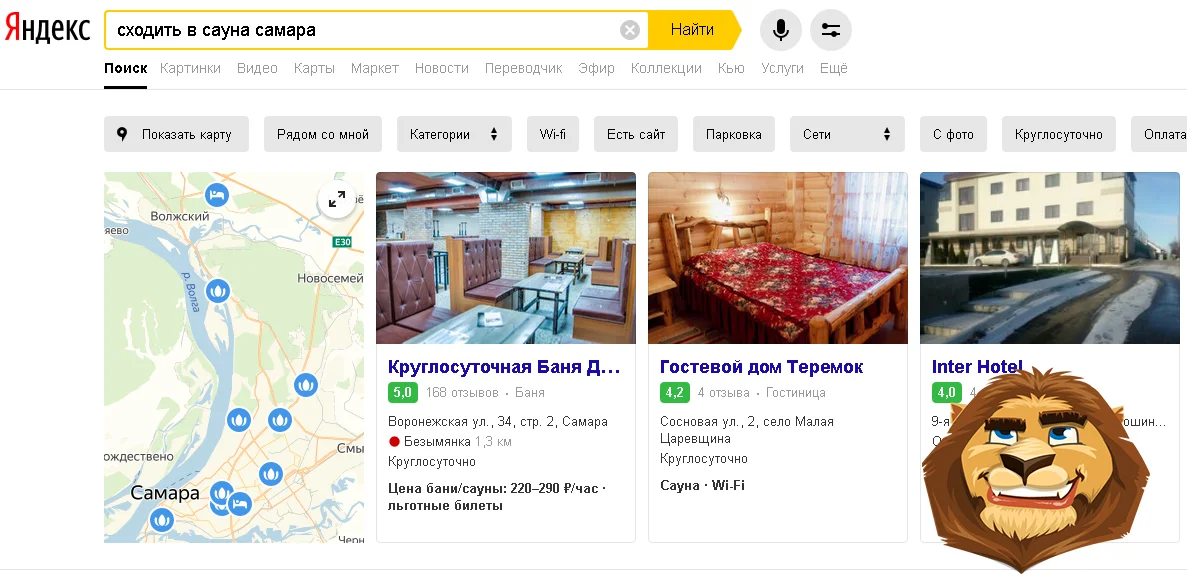Expand the map with fullscreen icon
This screenshot has height=574, width=1187.
(x=336, y=200)
